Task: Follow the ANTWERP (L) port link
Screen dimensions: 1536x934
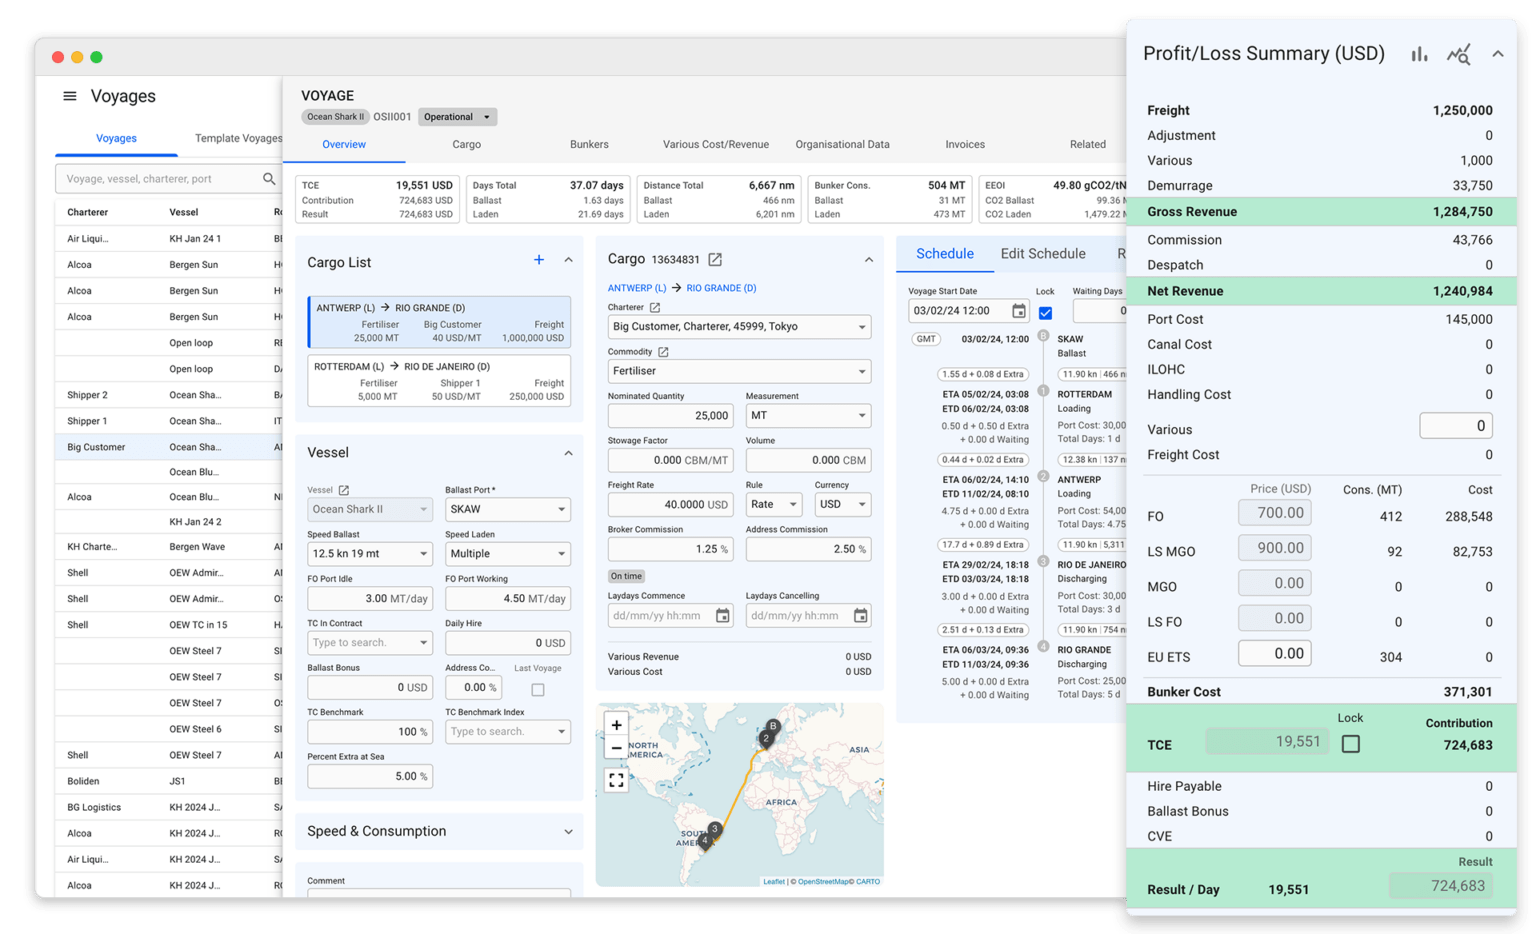Action: click(637, 288)
